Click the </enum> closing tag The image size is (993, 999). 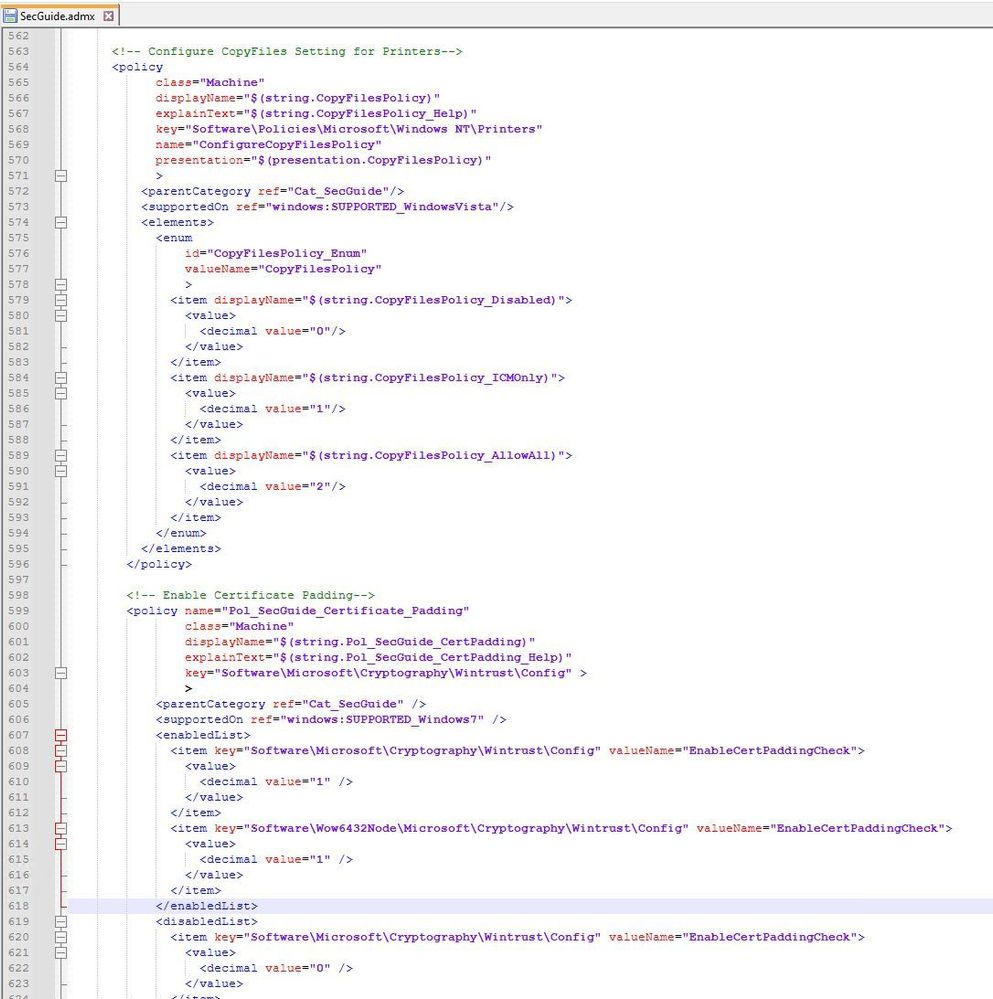pos(181,533)
